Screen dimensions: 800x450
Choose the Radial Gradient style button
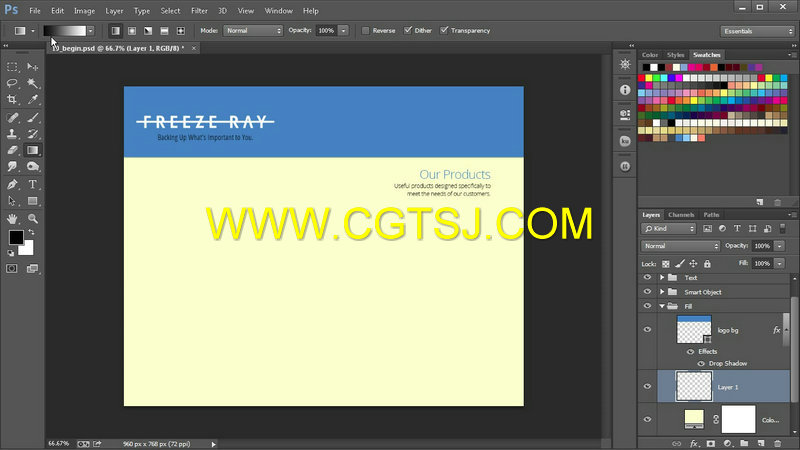click(132, 31)
